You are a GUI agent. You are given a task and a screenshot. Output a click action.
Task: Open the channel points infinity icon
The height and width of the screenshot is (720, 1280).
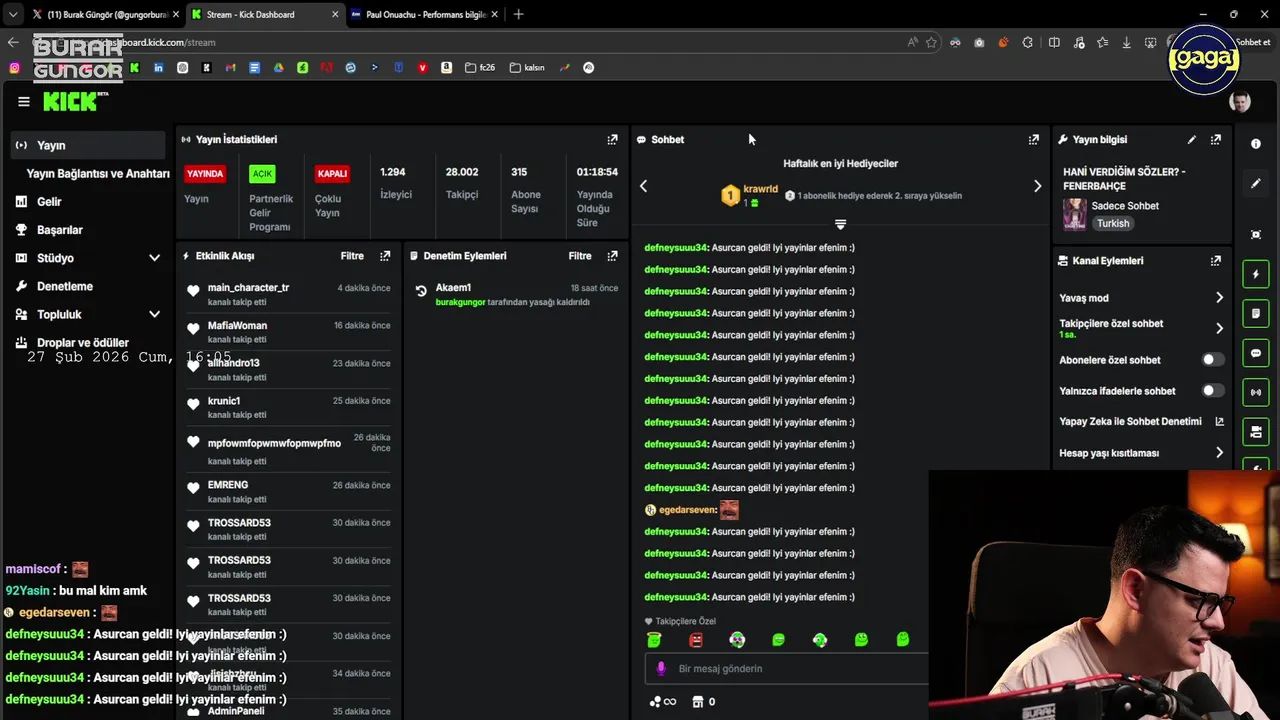click(x=663, y=702)
